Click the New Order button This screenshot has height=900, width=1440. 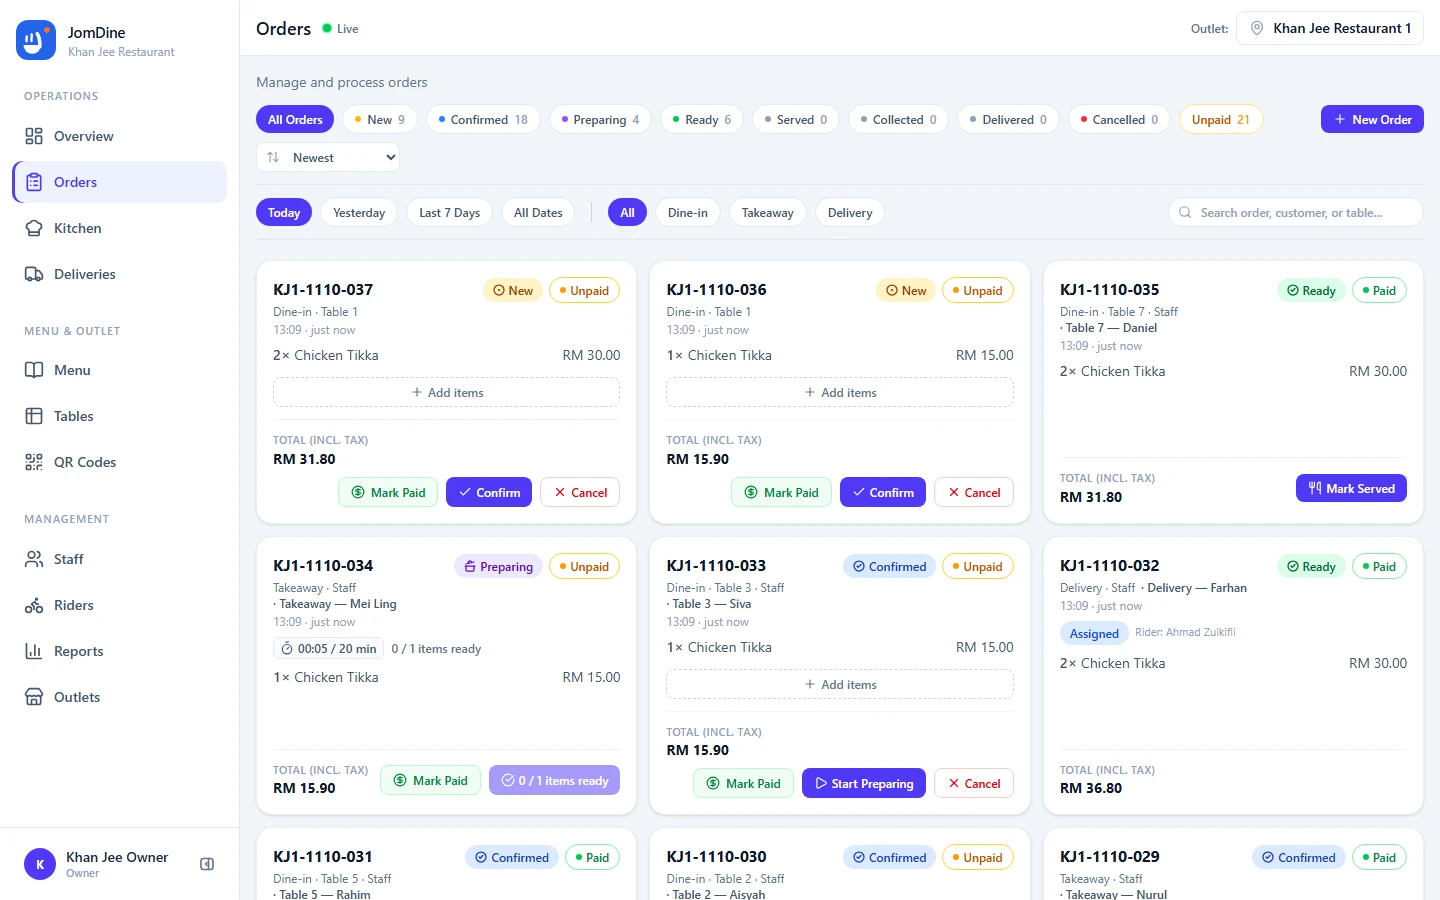click(x=1372, y=120)
